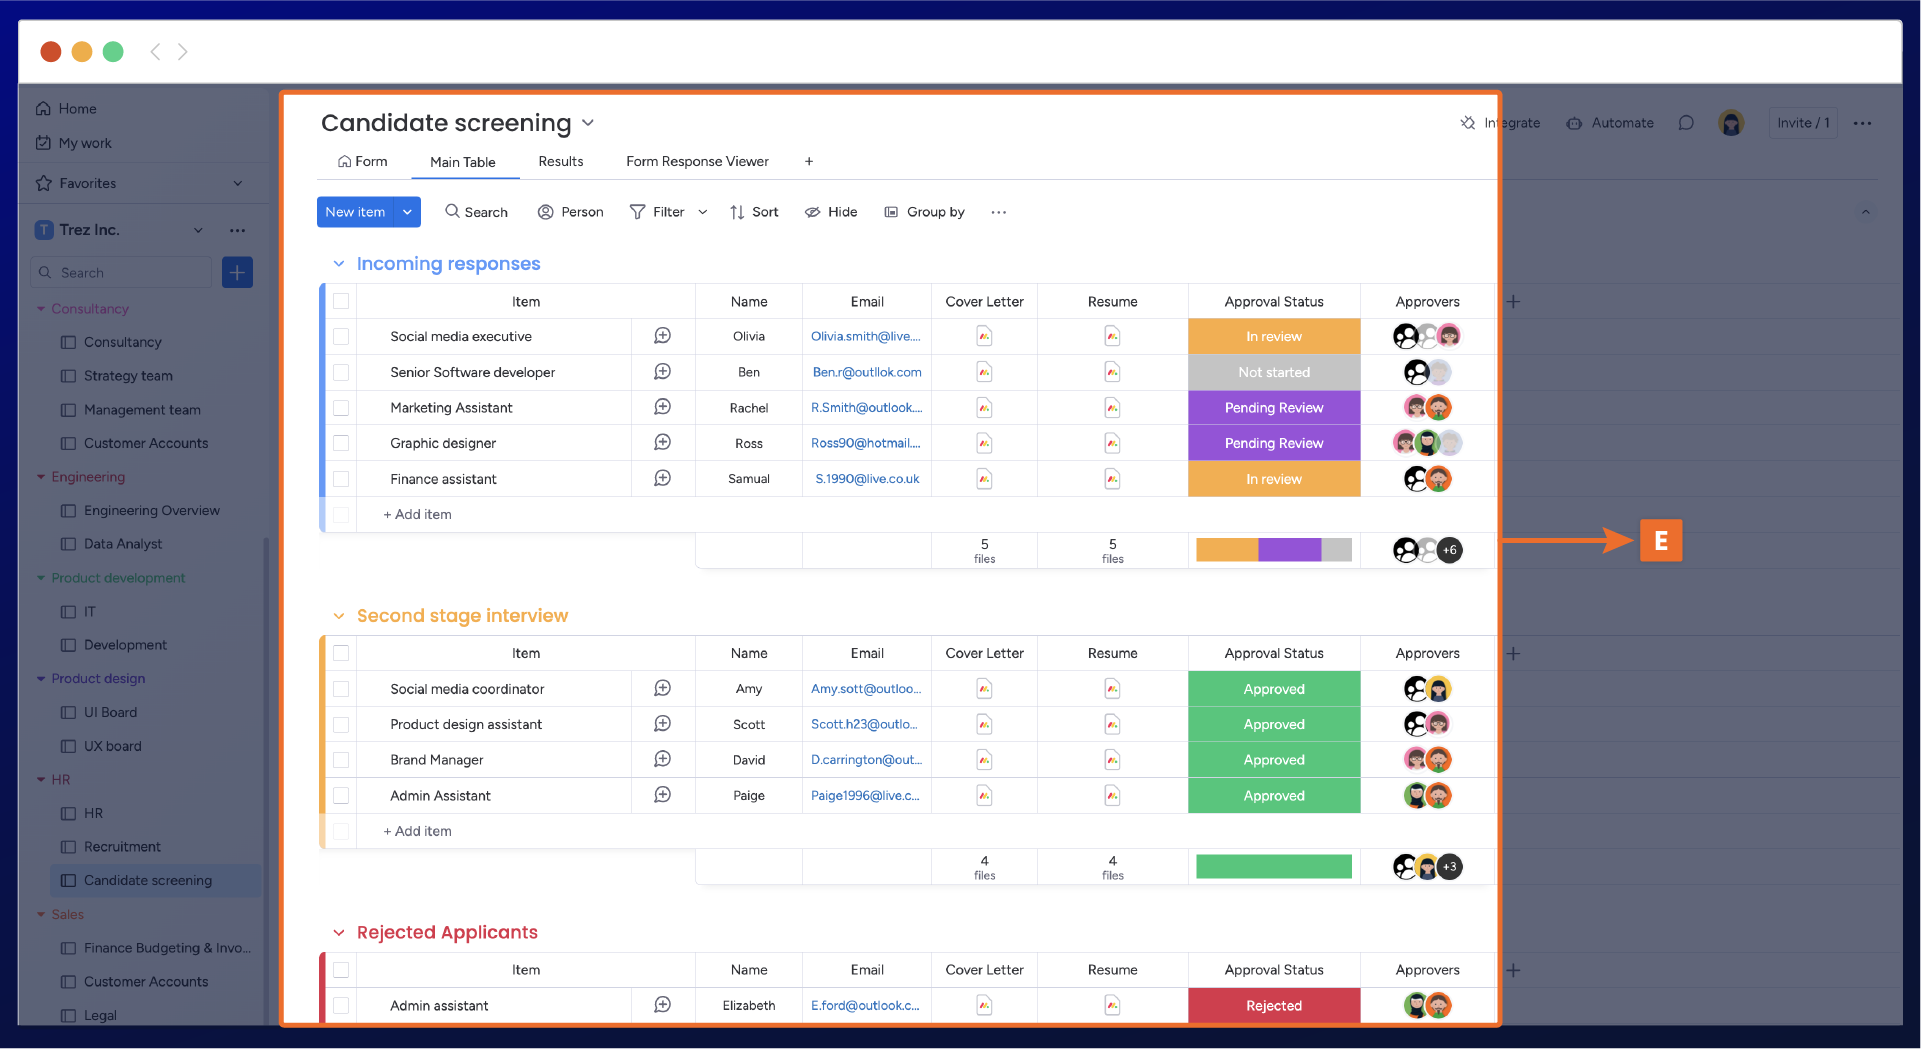This screenshot has width=1921, height=1049.
Task: Click the New item button
Action: [355, 212]
